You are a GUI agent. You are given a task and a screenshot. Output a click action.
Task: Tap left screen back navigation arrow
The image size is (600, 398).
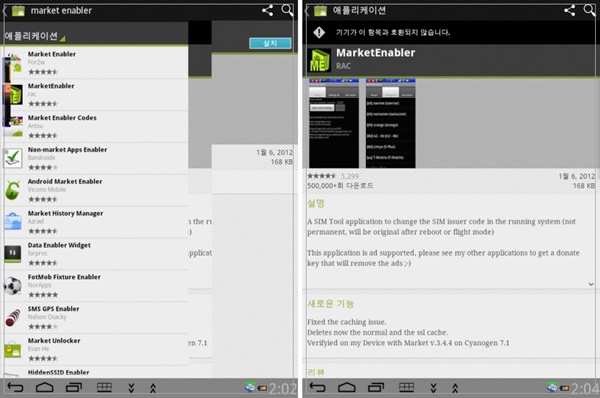pos(15,388)
